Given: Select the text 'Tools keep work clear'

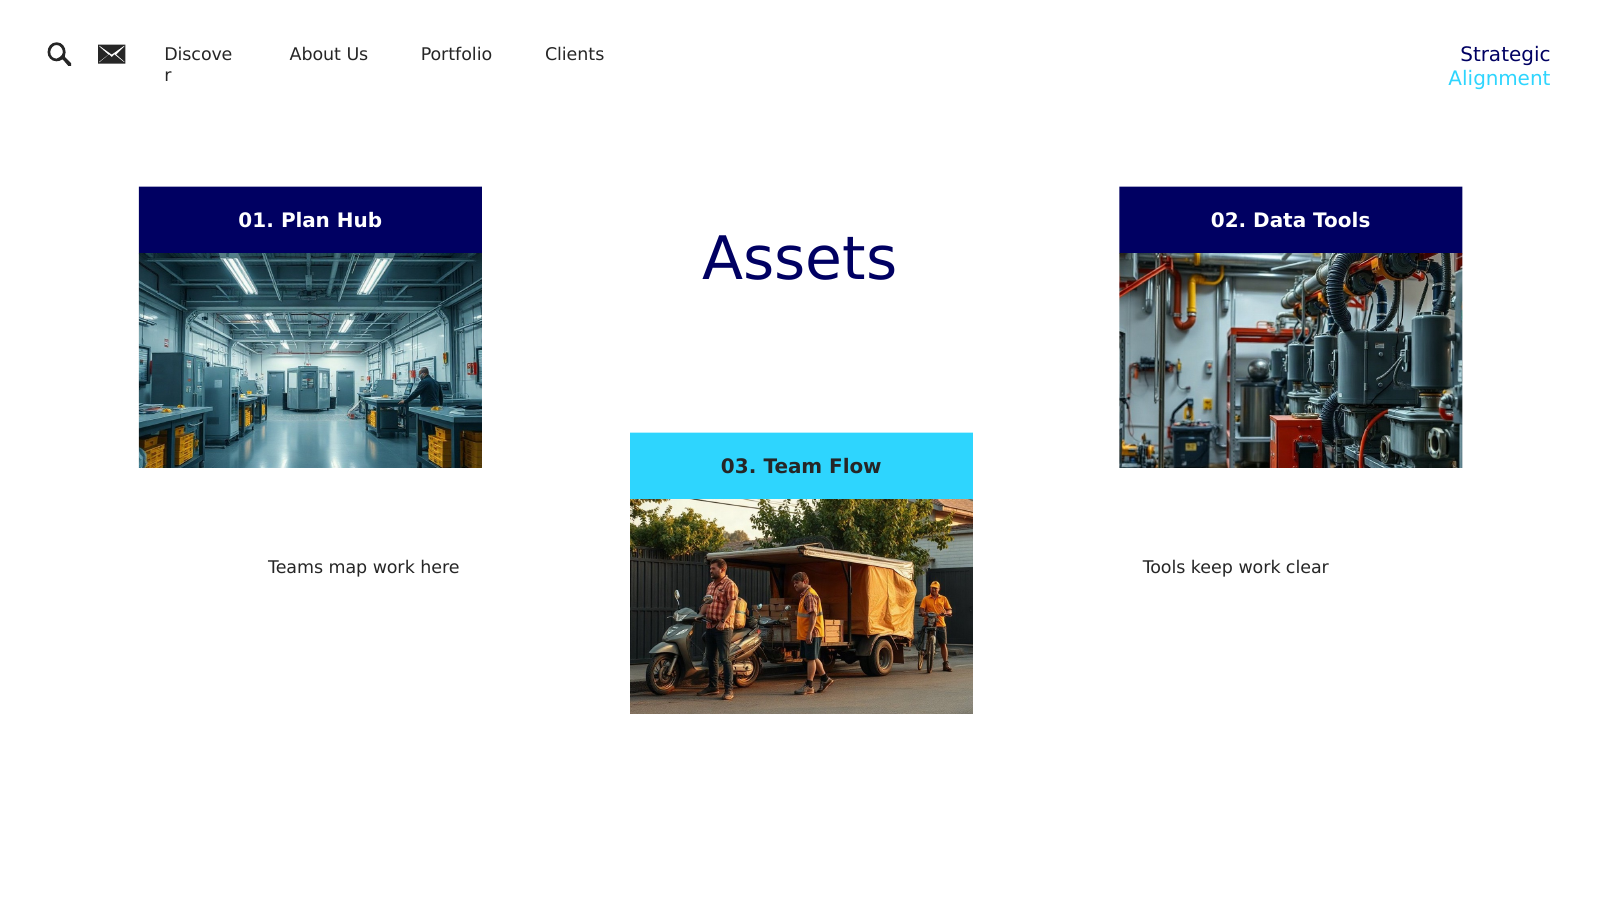Looking at the screenshot, I should point(1235,567).
